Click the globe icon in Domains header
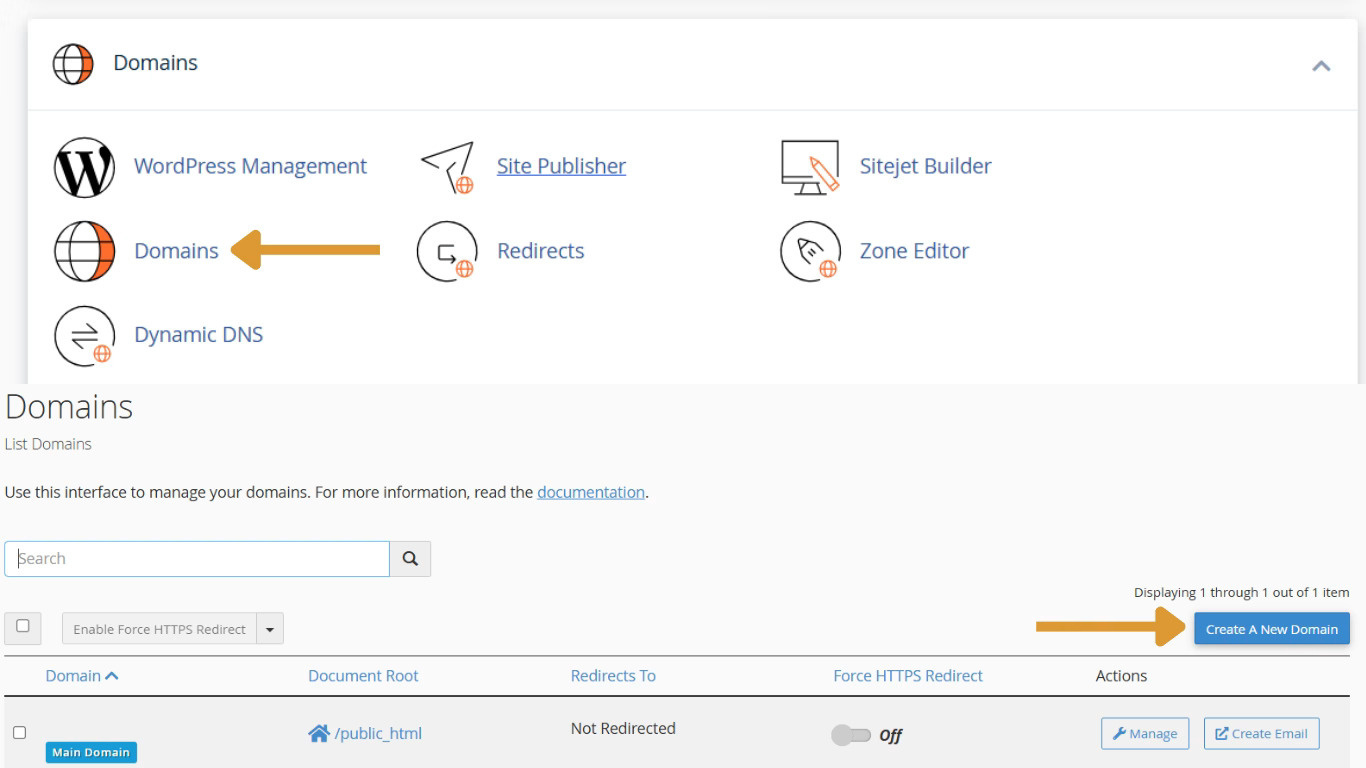The height and width of the screenshot is (768, 1366). pyautogui.click(x=72, y=64)
